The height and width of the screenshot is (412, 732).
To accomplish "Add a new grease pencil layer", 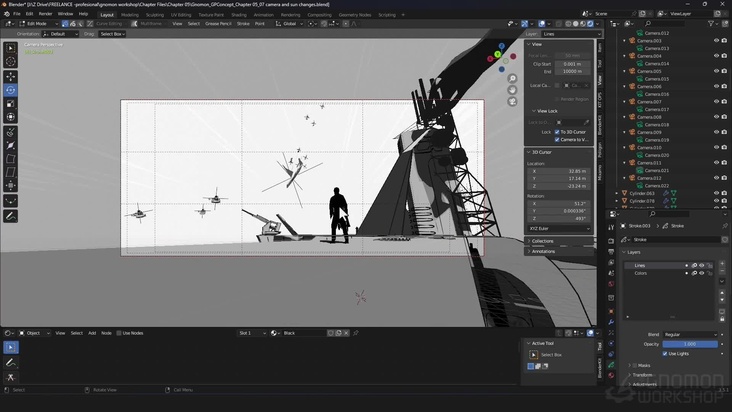I will [724, 266].
